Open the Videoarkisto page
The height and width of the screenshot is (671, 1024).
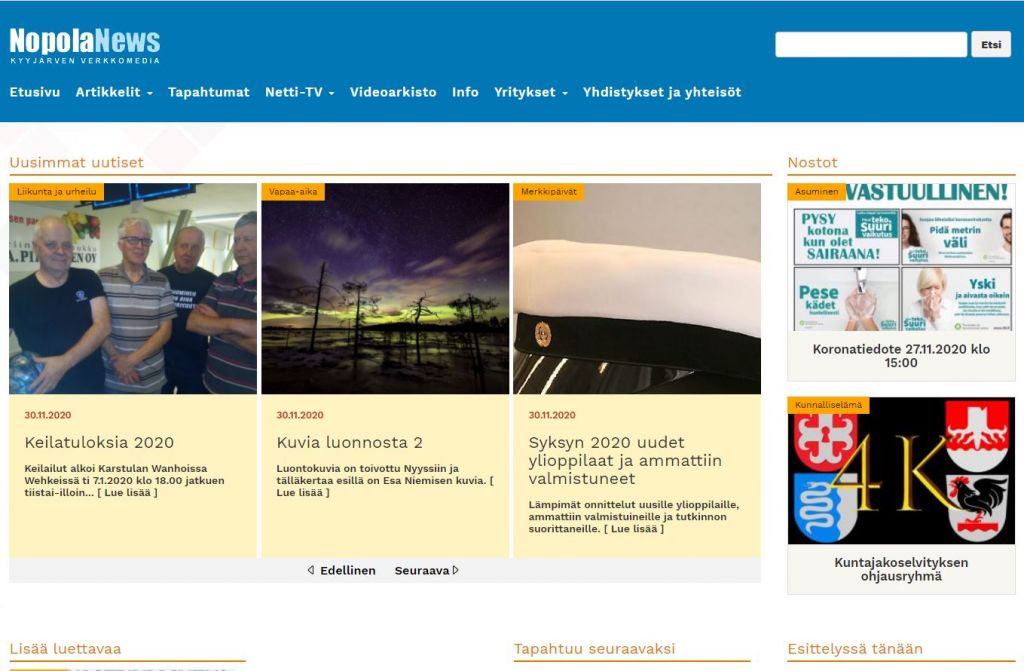click(x=393, y=92)
